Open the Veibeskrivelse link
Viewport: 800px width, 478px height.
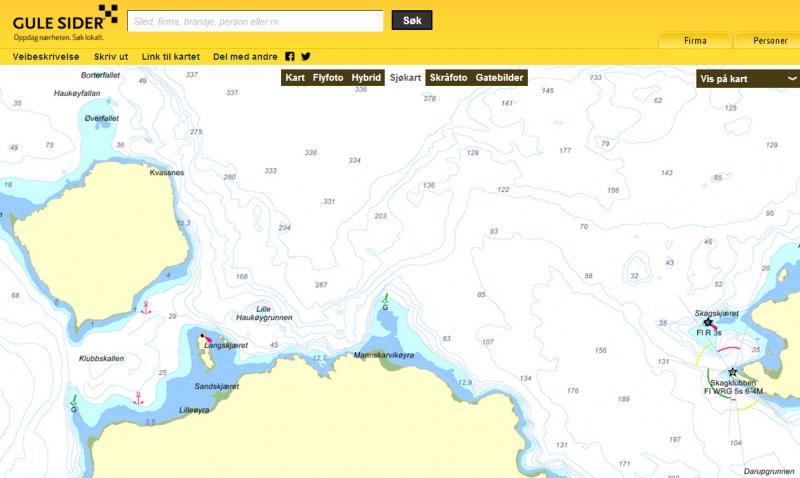[x=46, y=57]
